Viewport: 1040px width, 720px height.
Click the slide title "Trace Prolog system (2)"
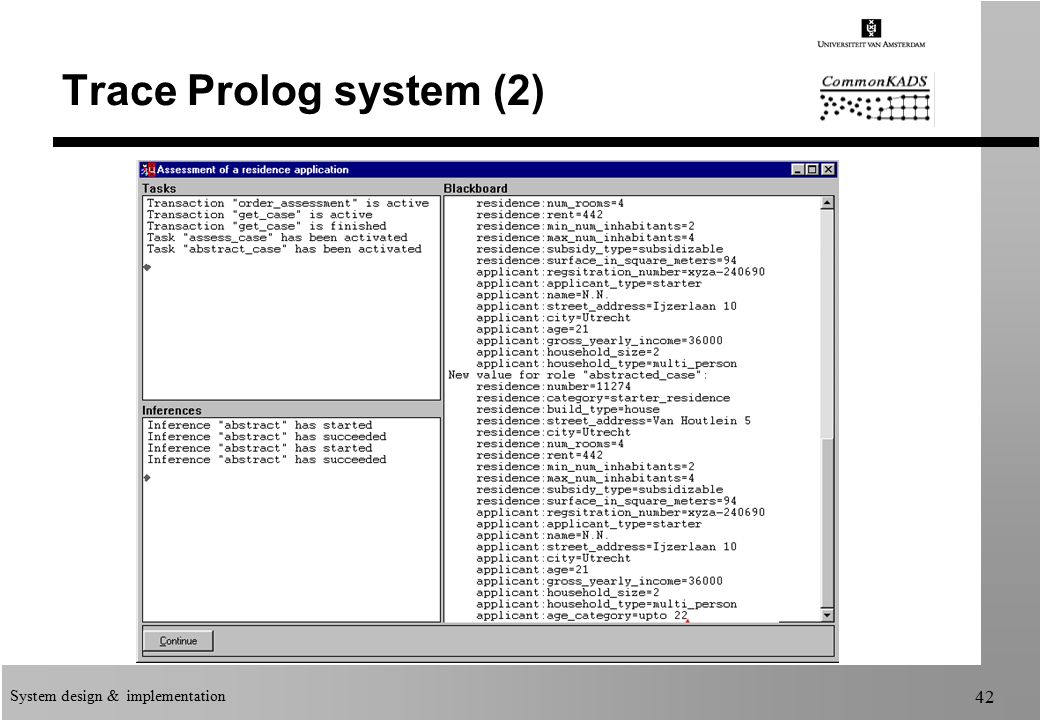(303, 91)
